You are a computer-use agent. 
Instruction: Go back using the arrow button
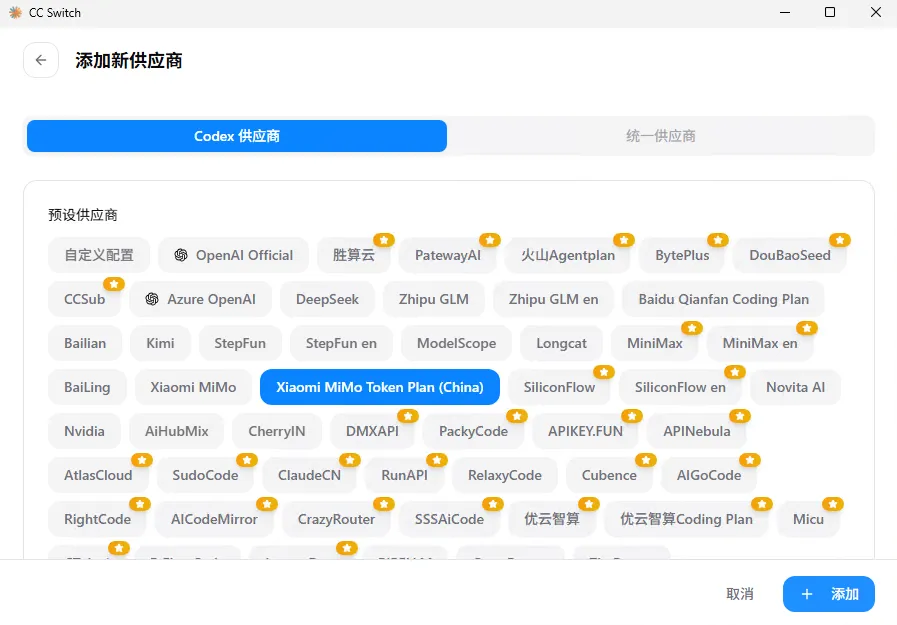(41, 60)
